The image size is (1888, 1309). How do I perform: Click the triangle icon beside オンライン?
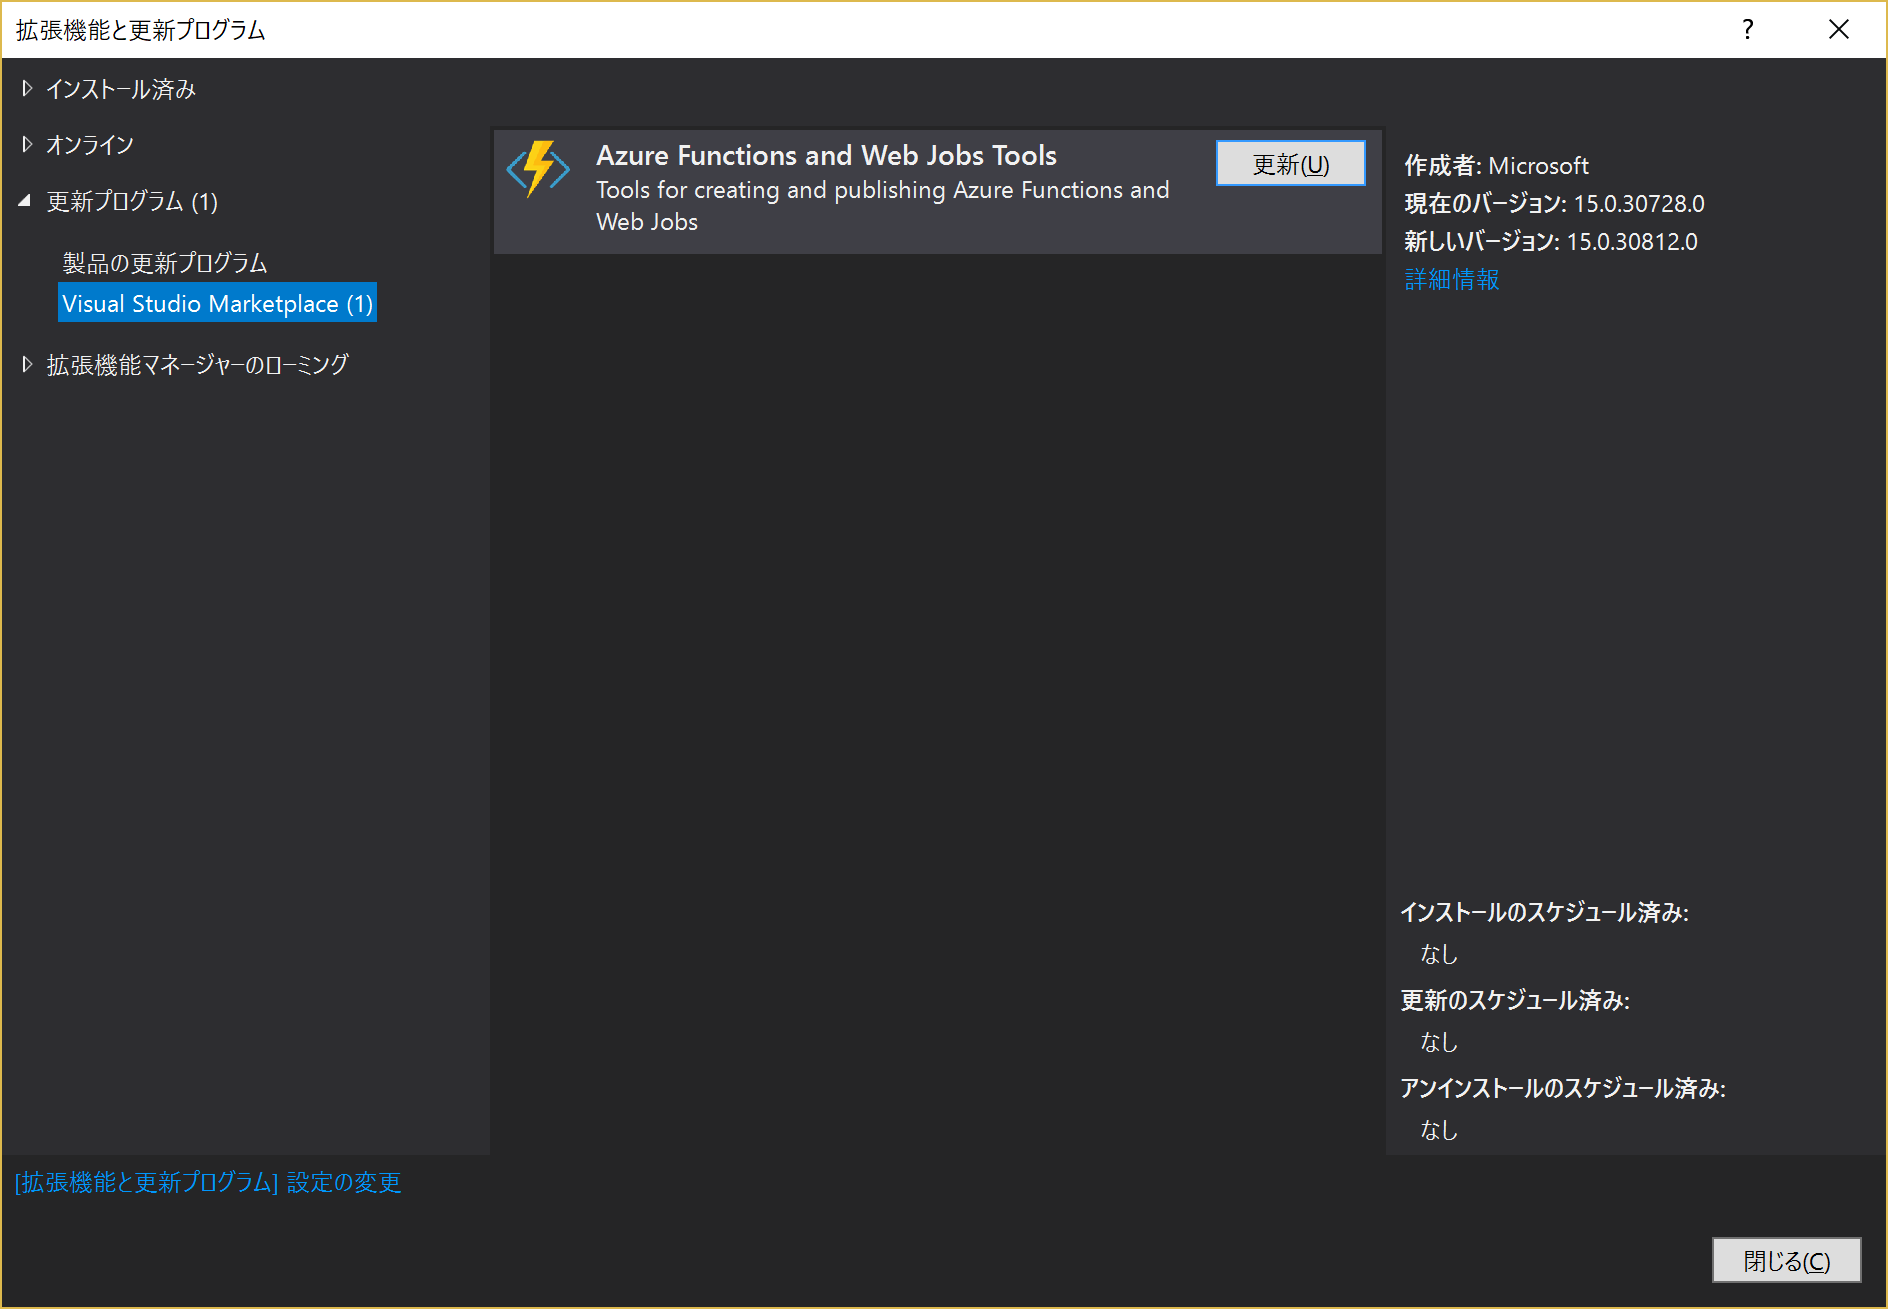[x=25, y=144]
